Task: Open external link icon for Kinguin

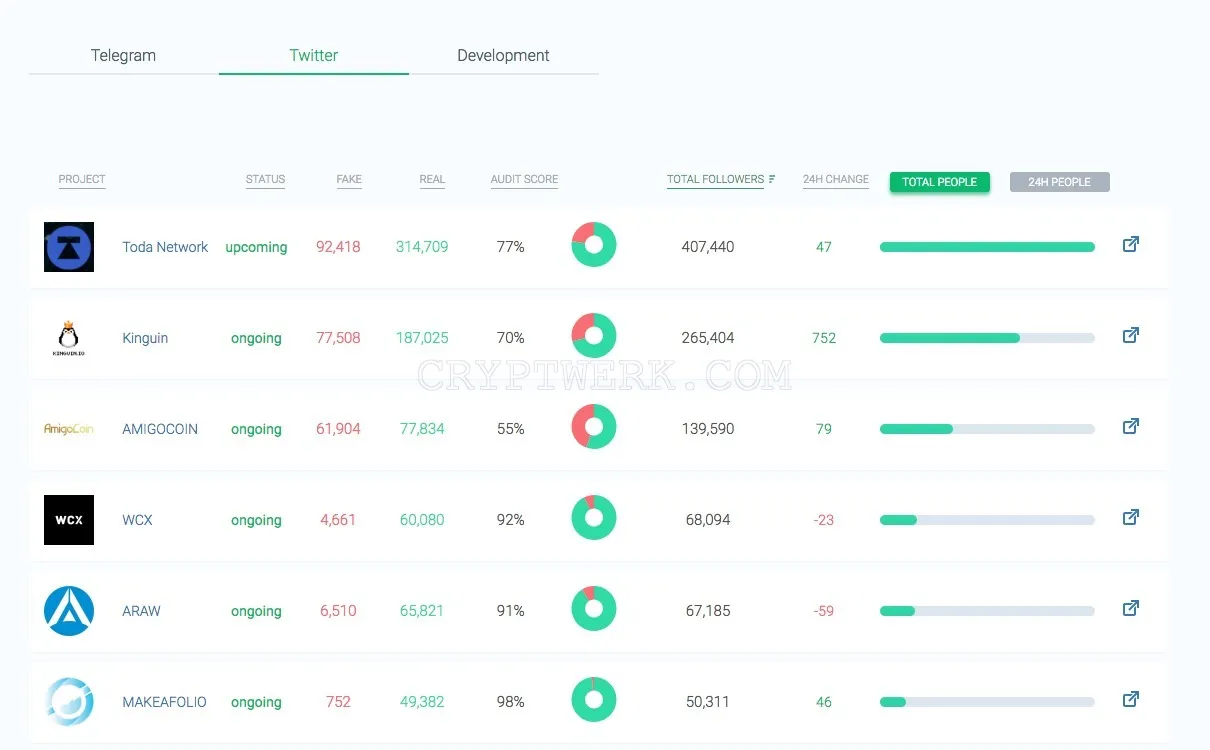Action: coord(1131,335)
